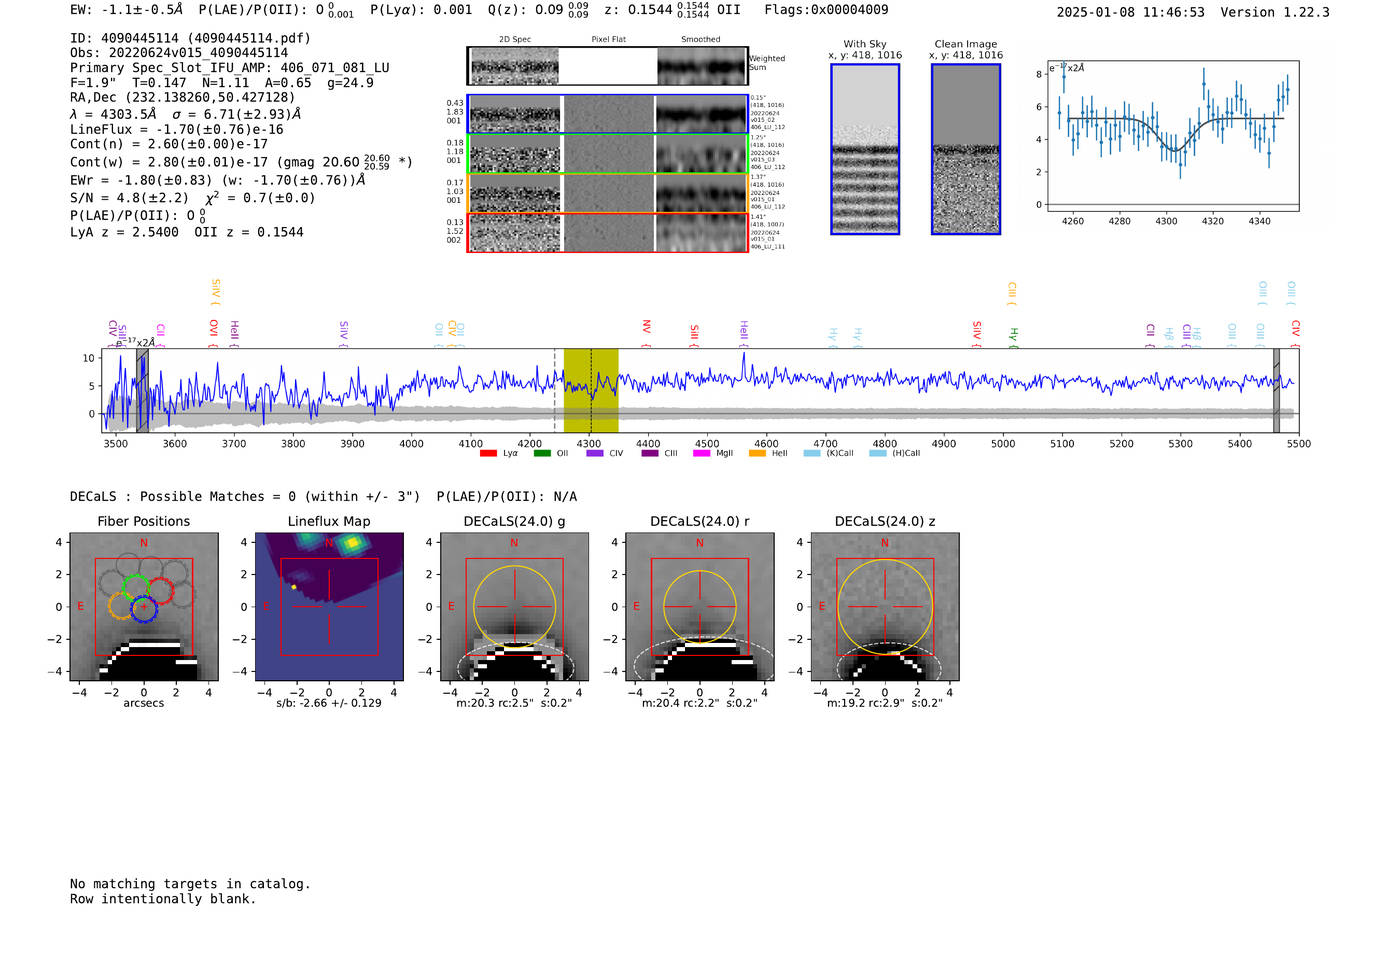This screenshot has width=1400, height=953.
Task: Click the green OII legend swatch
Action: pos(542,453)
